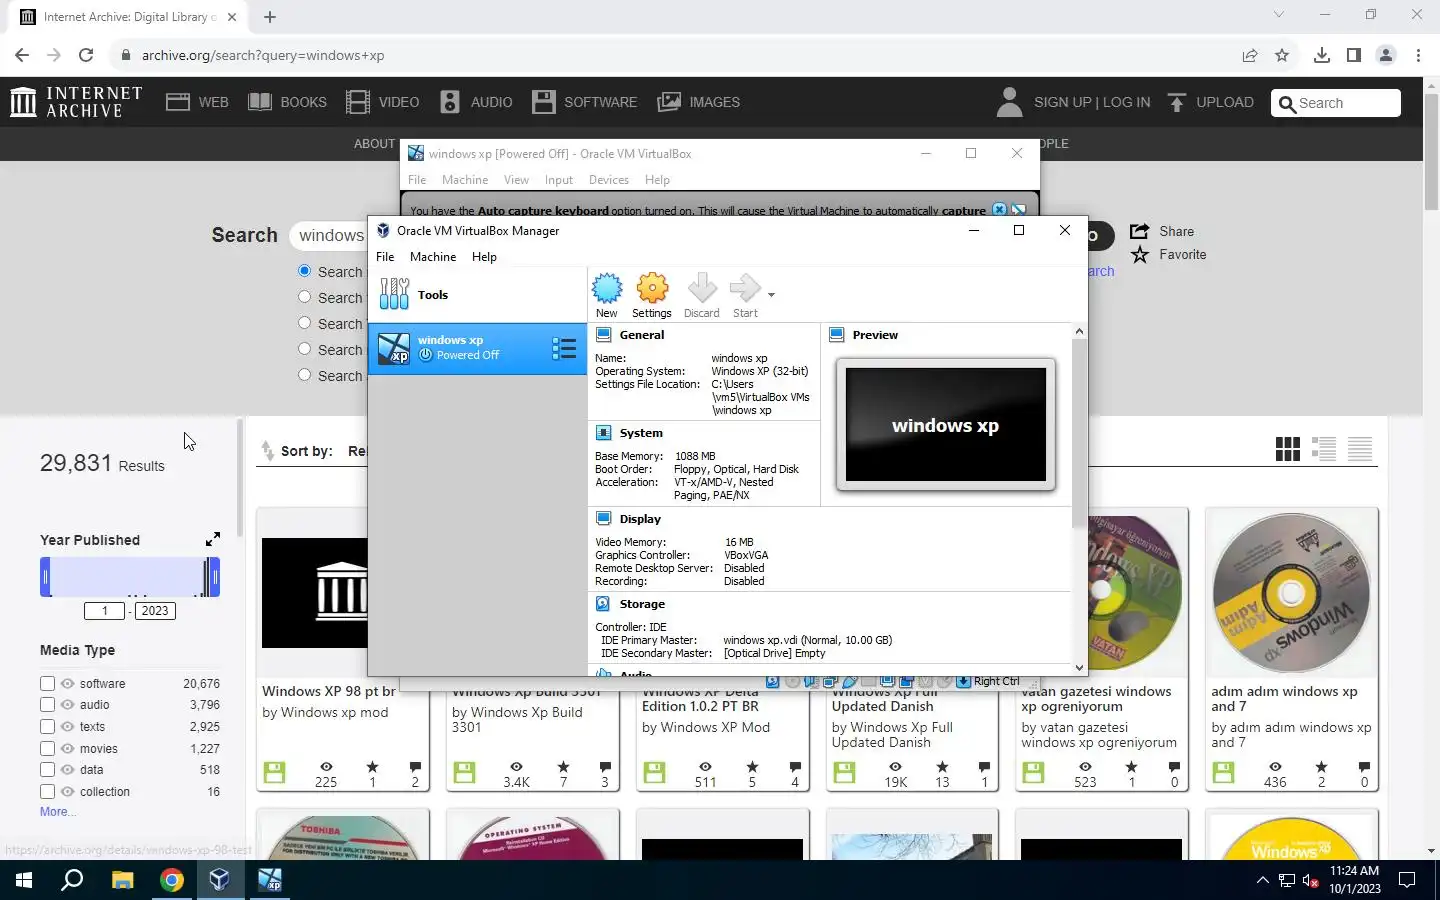Image resolution: width=1440 pixels, height=900 pixels.
Task: Start the windows xp virtual machine
Action: (x=745, y=295)
